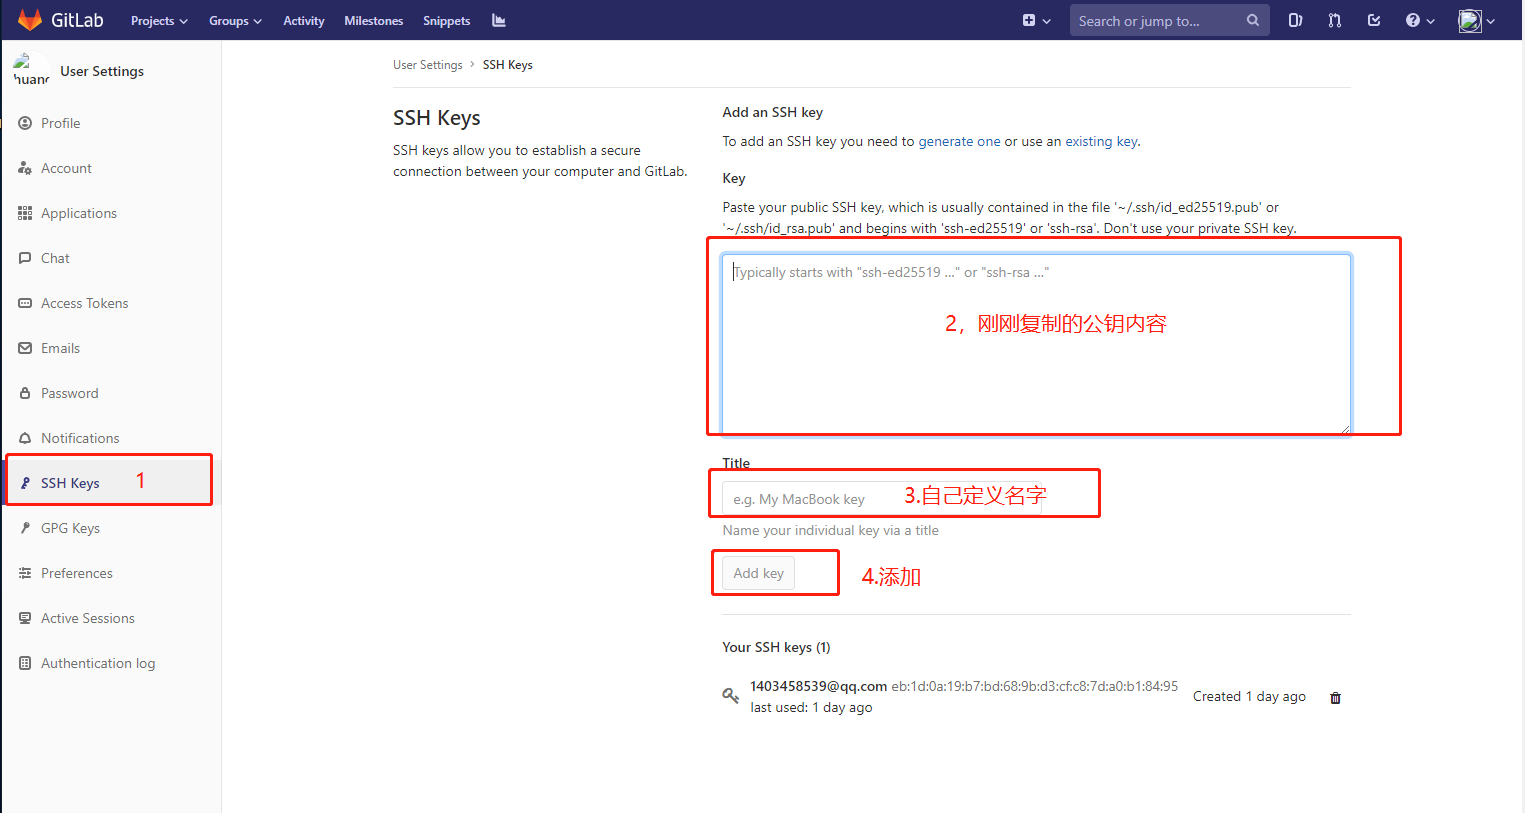Click the sidebar user avatar image

click(31, 70)
